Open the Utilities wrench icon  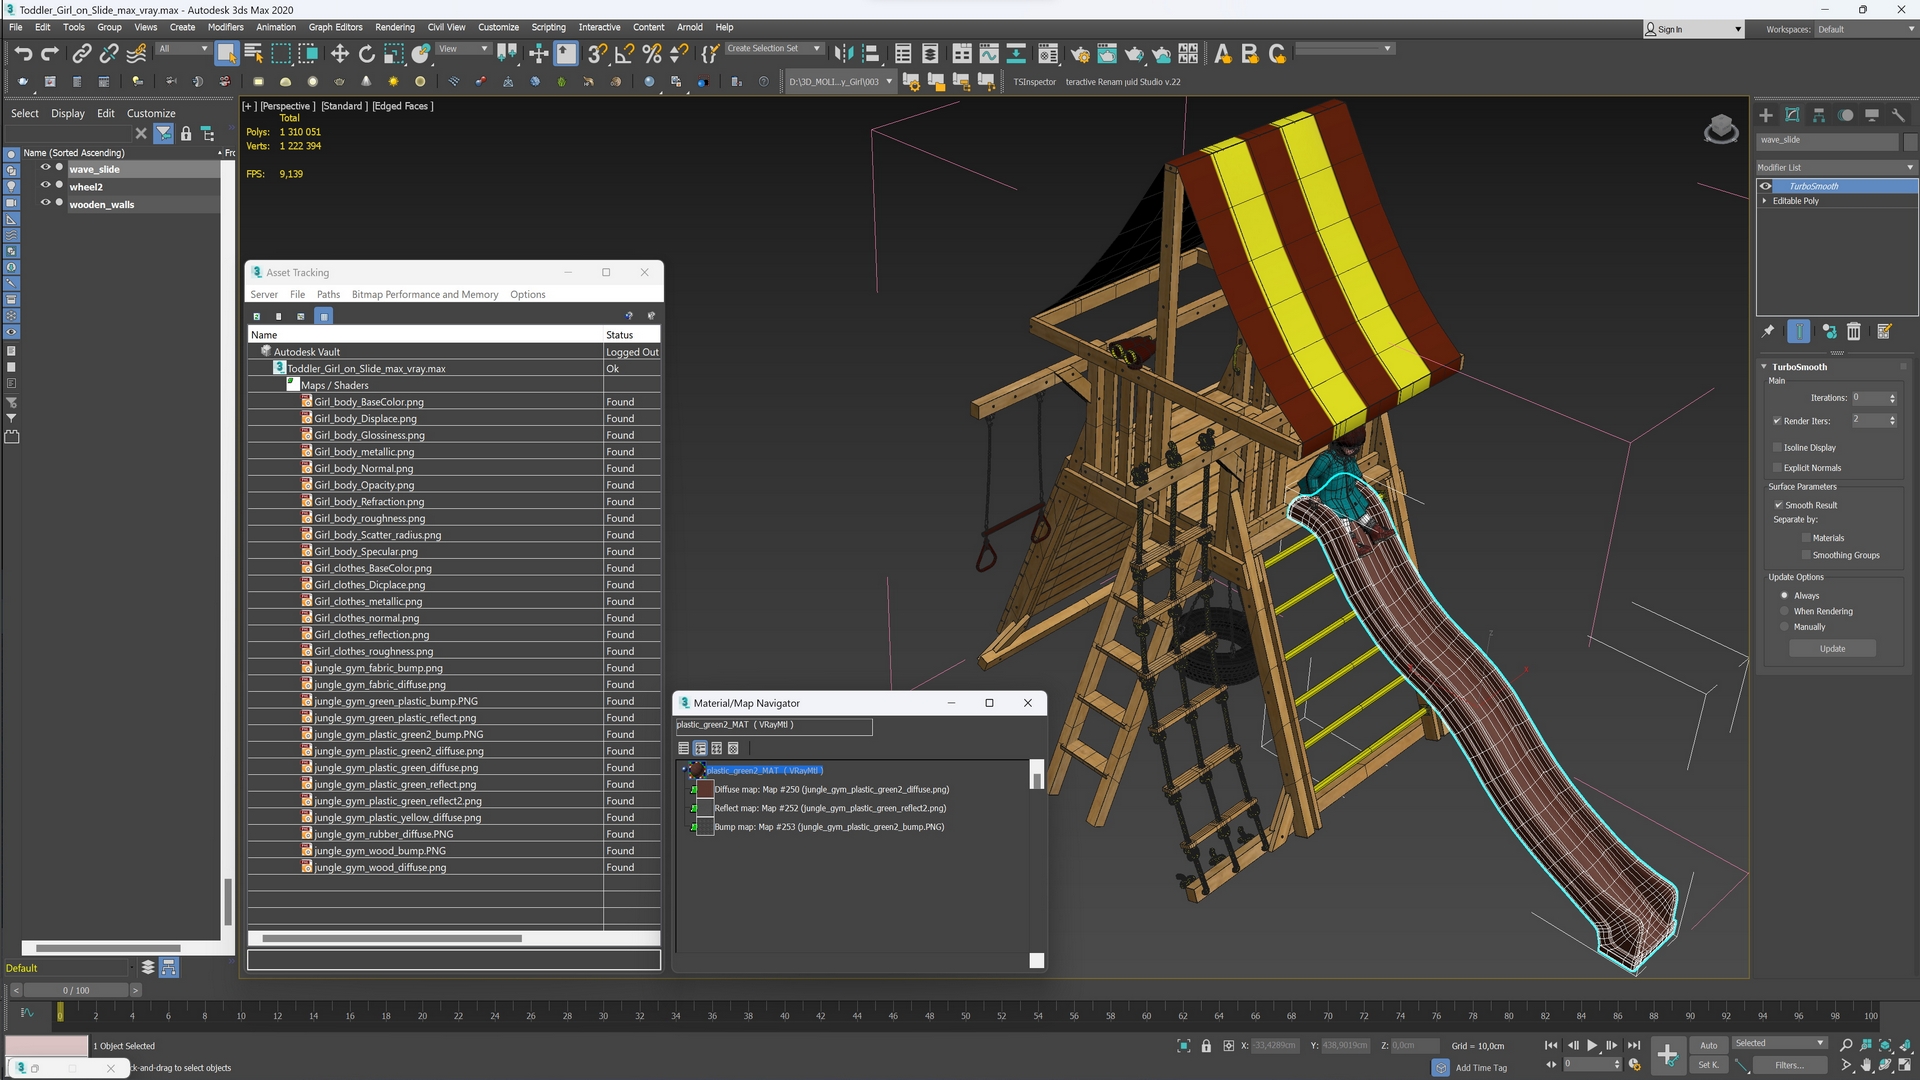coord(1898,115)
